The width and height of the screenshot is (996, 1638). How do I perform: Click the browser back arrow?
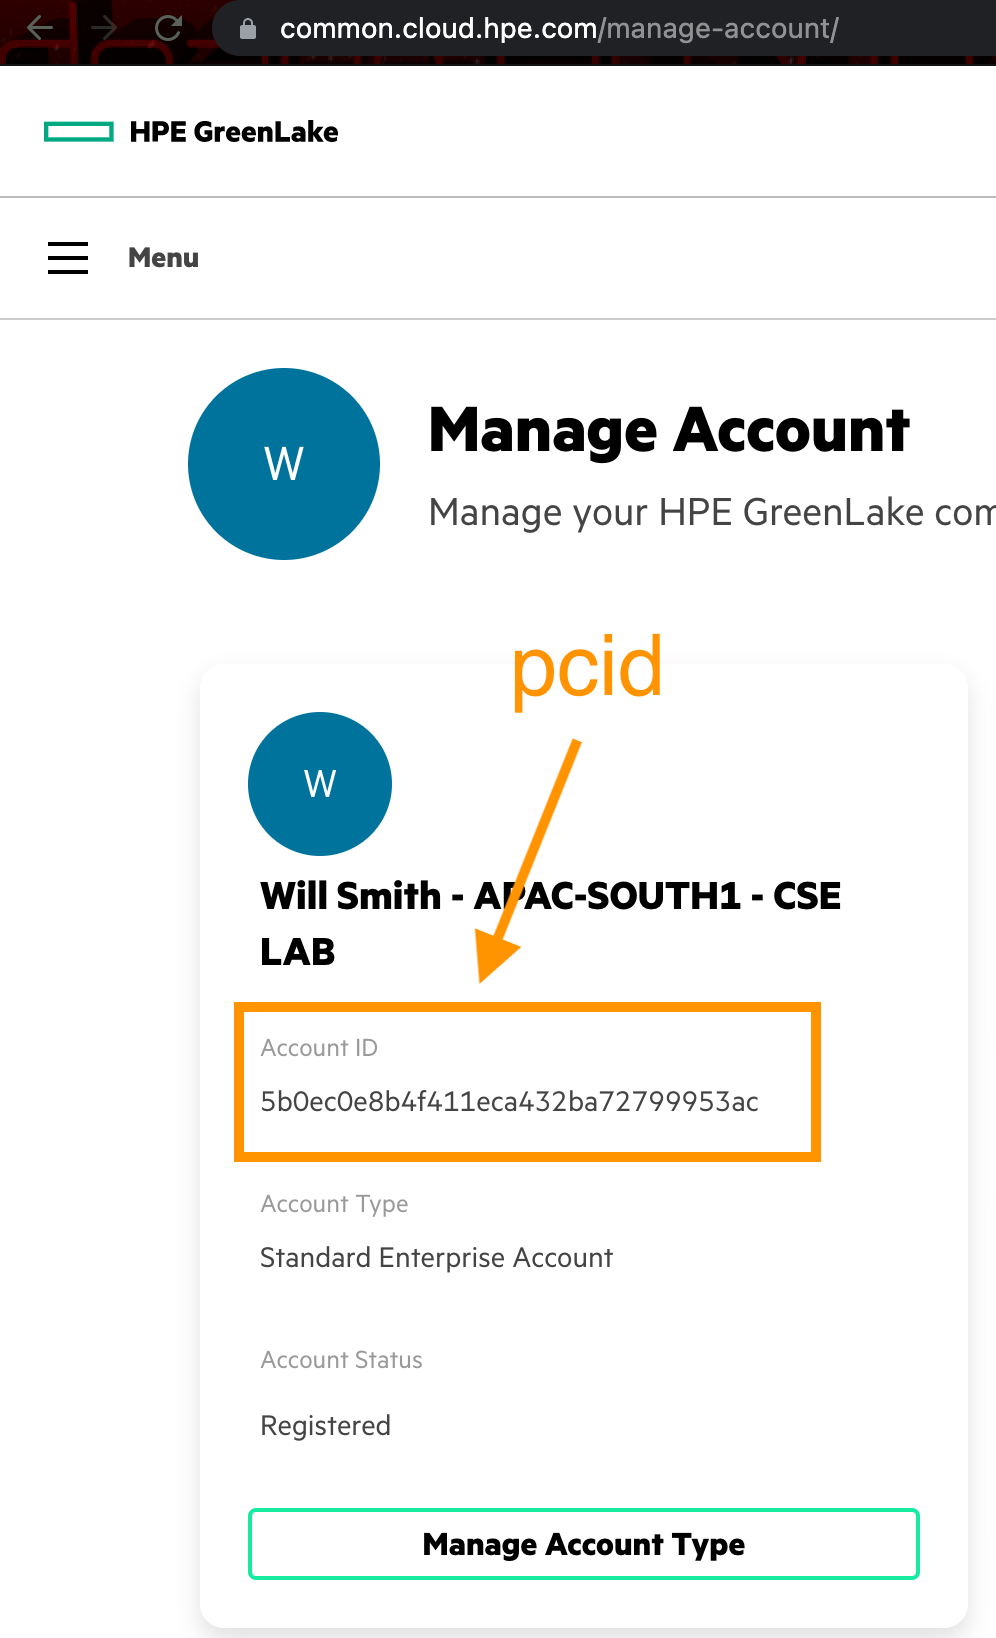(40, 28)
